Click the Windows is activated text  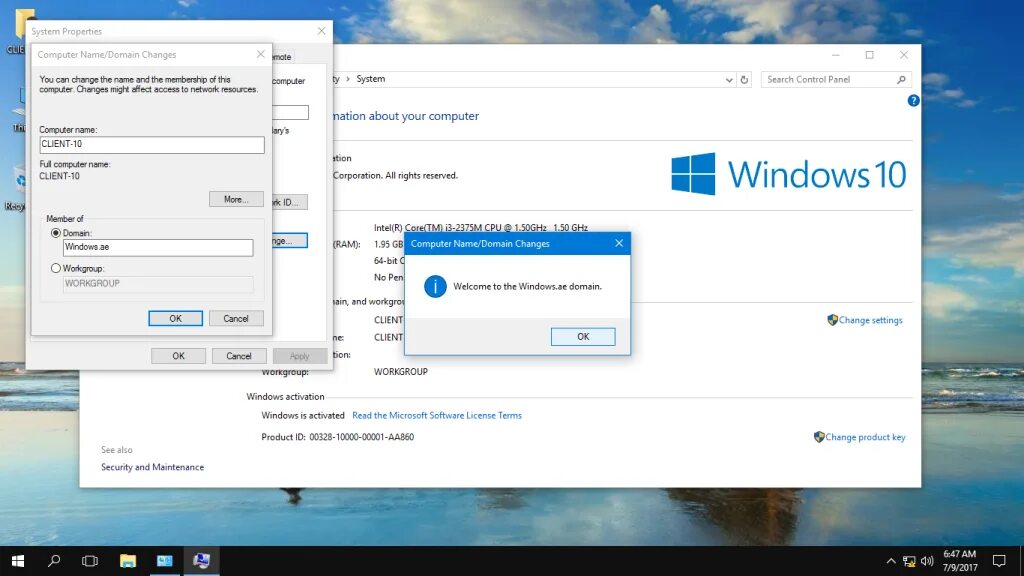coord(302,415)
